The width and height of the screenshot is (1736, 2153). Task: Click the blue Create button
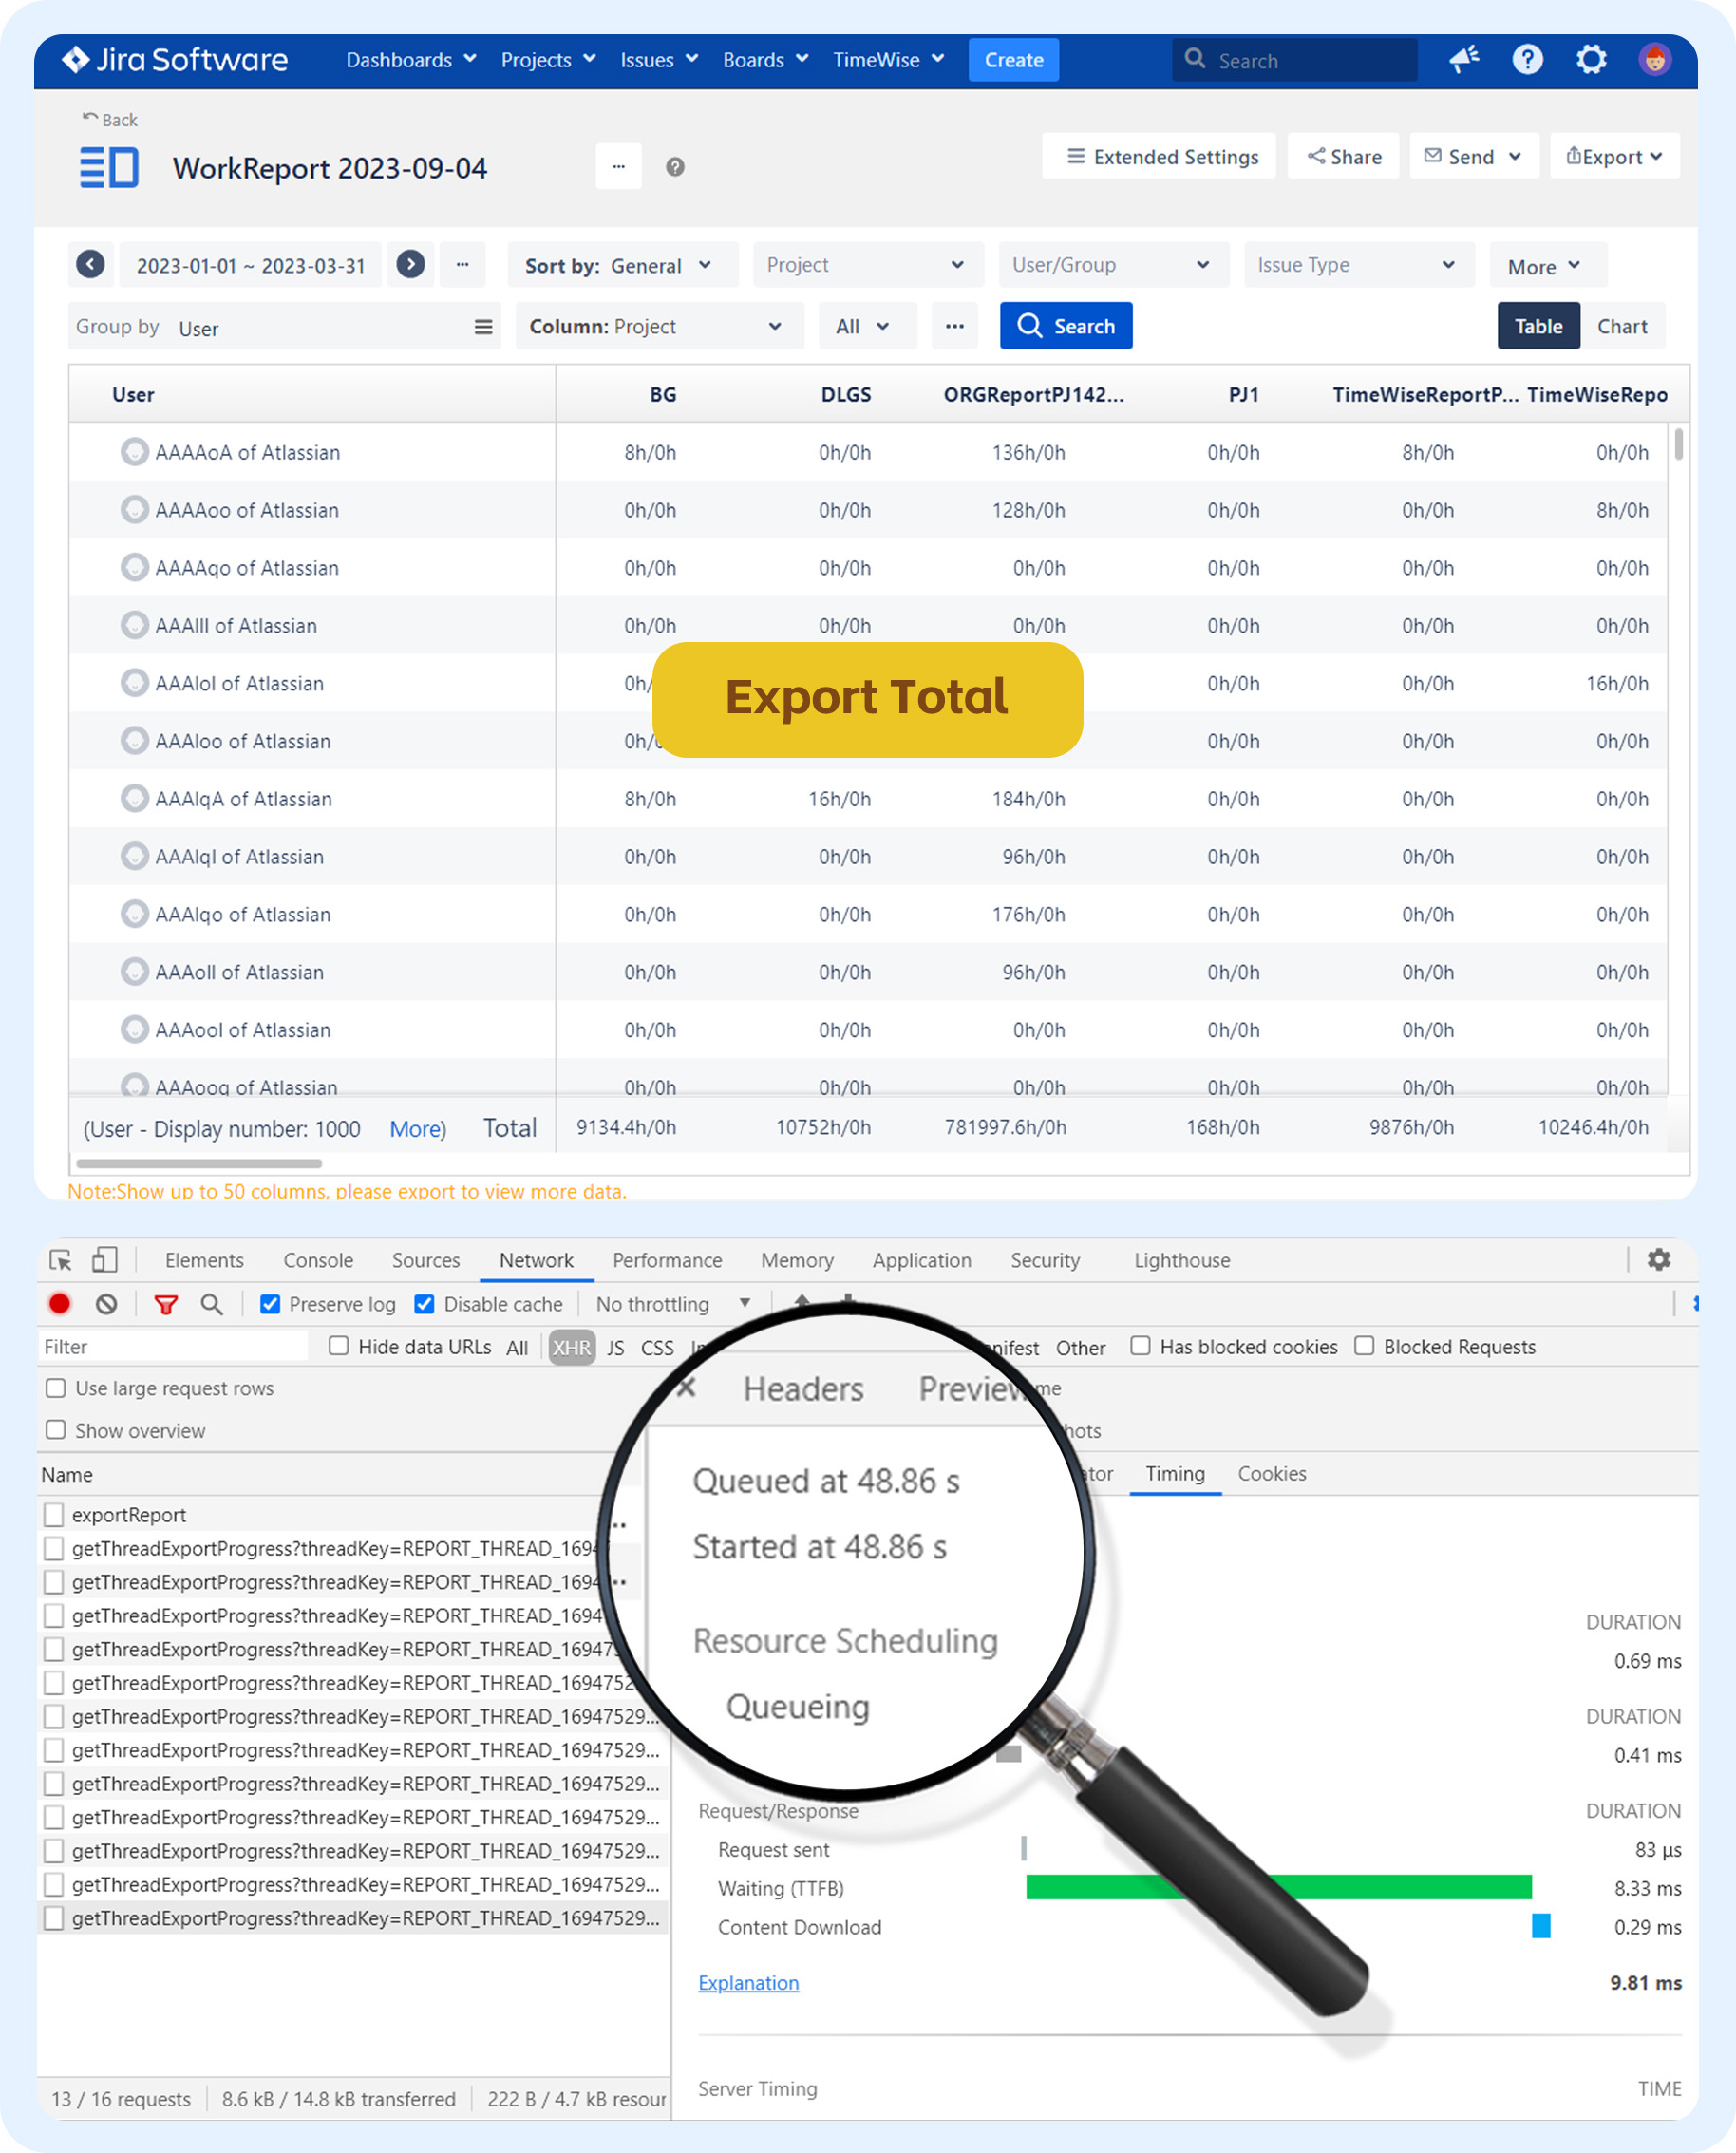pos(1013,60)
